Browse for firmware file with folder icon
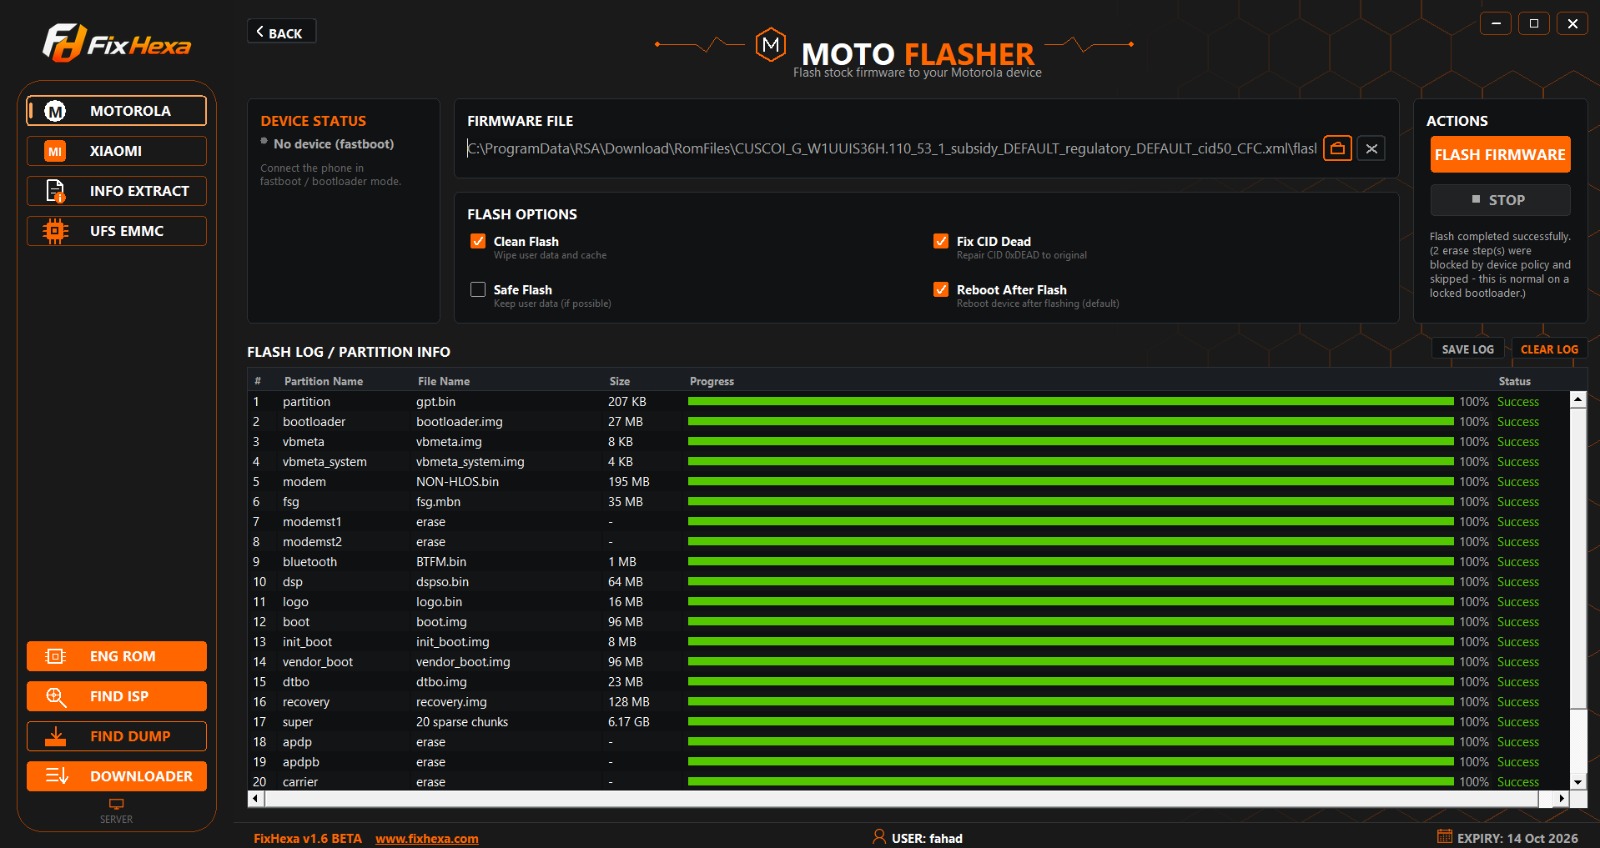Image resolution: width=1600 pixels, height=848 pixels. (x=1337, y=148)
